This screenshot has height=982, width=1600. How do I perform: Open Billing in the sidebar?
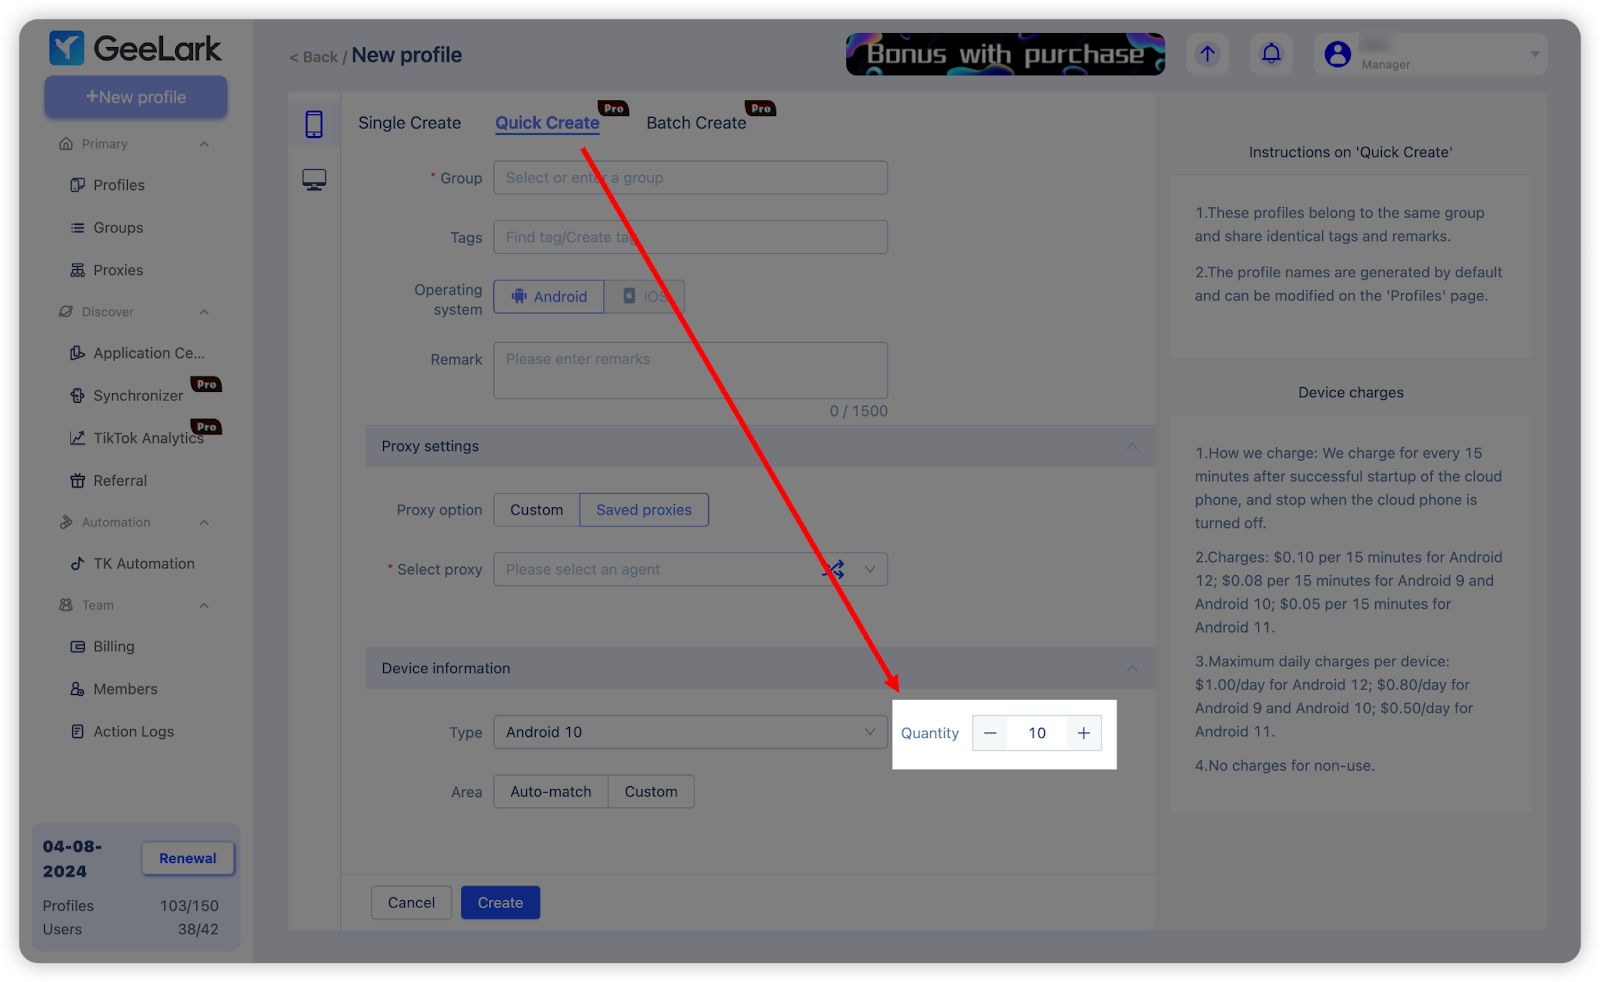point(102,647)
